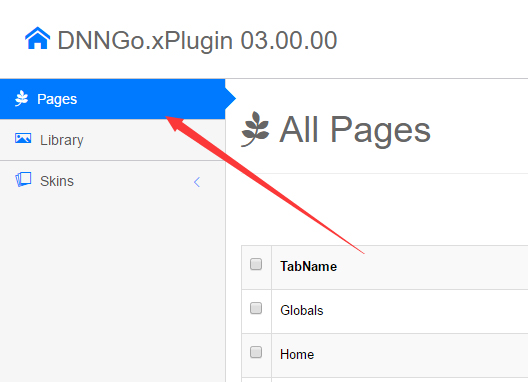Click the TabName column header
This screenshot has width=528, height=382.
pos(308,266)
